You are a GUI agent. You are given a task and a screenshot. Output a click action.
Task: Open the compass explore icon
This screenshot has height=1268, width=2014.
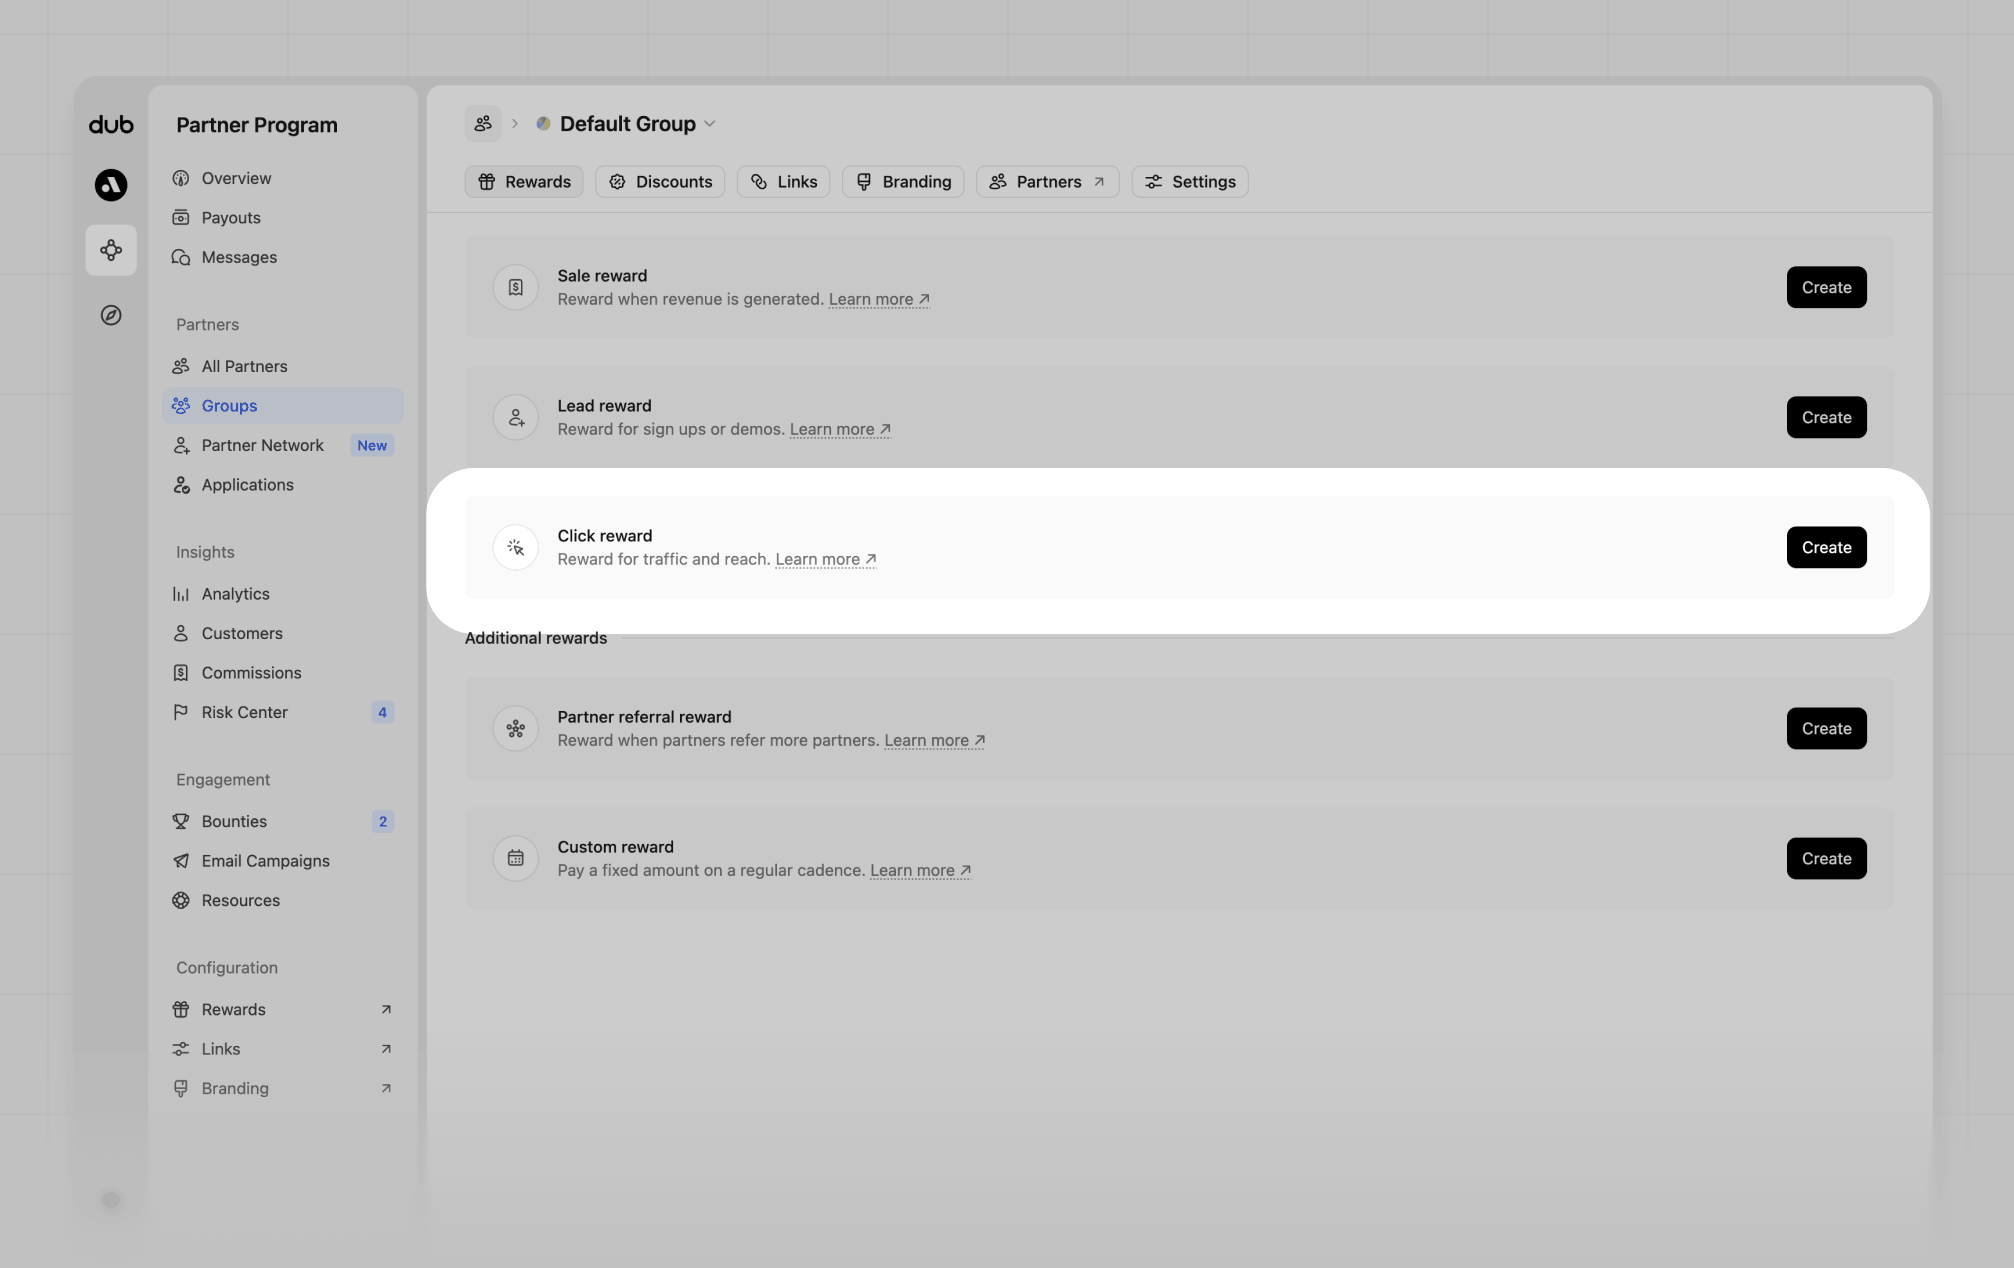[x=111, y=315]
